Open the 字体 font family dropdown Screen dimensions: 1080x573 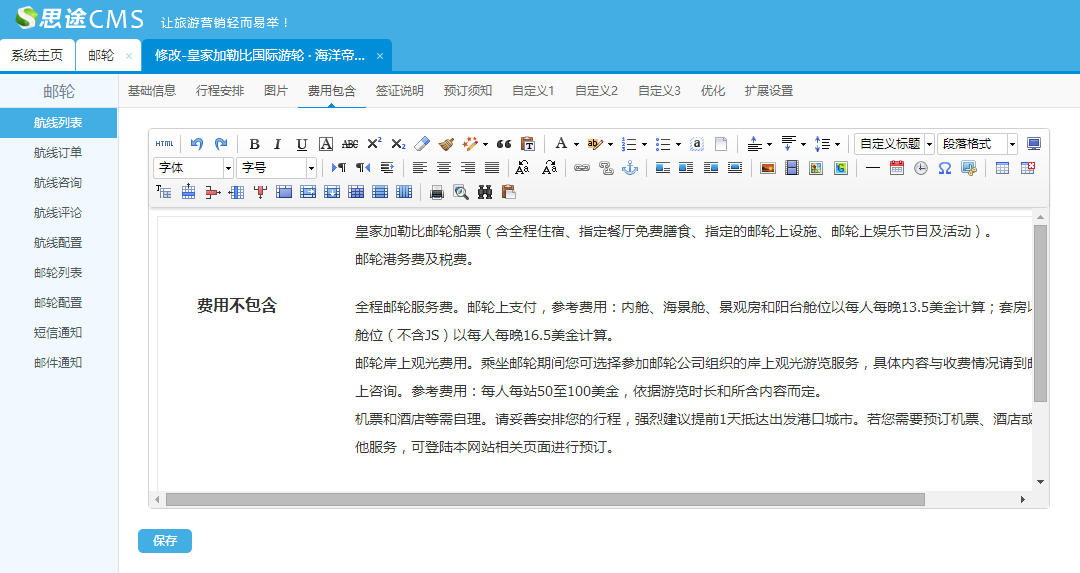click(193, 168)
